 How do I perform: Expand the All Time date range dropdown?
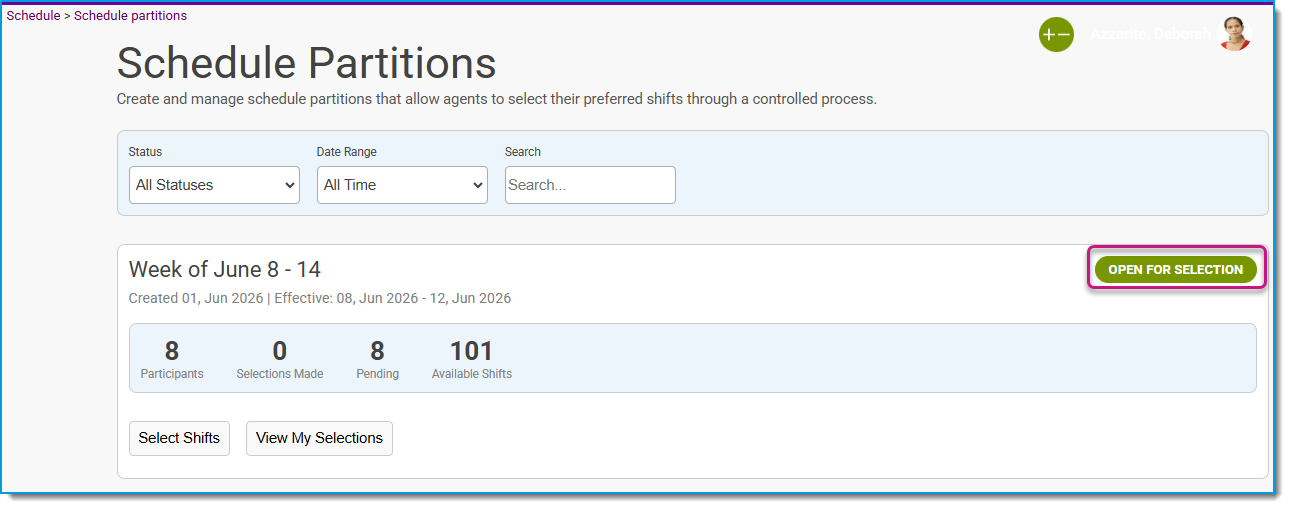tap(402, 185)
